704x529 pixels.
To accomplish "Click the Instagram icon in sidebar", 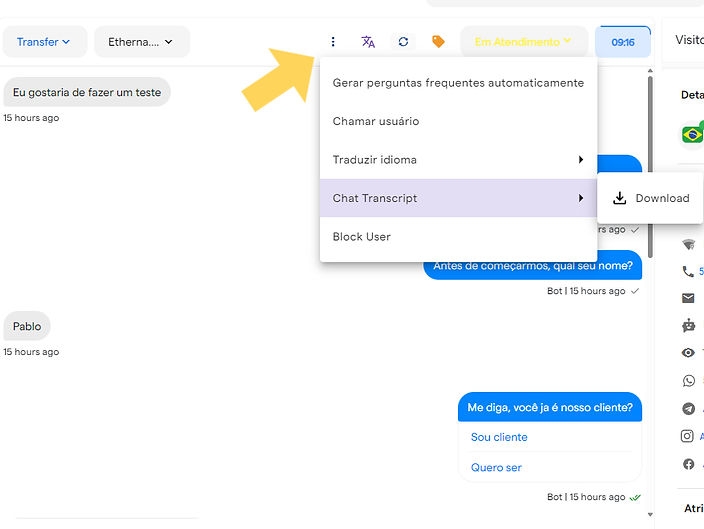I will [688, 436].
